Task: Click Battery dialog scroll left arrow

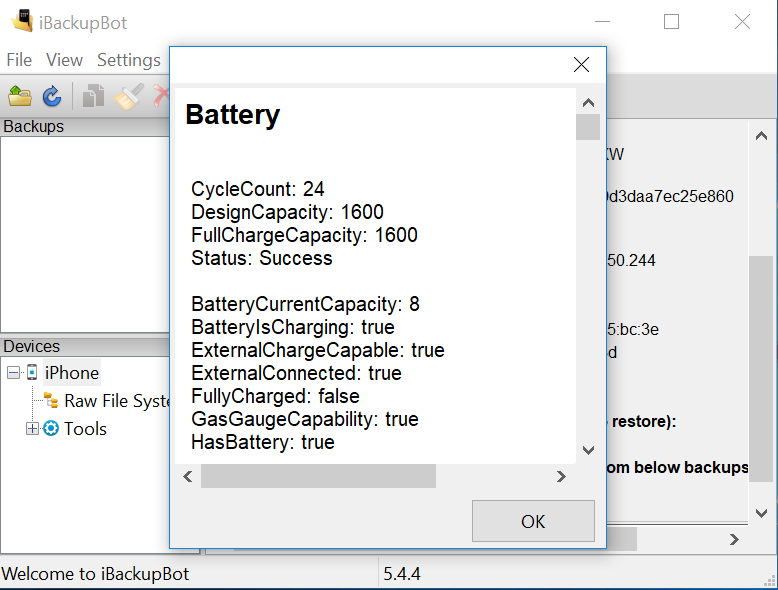Action: (x=188, y=476)
